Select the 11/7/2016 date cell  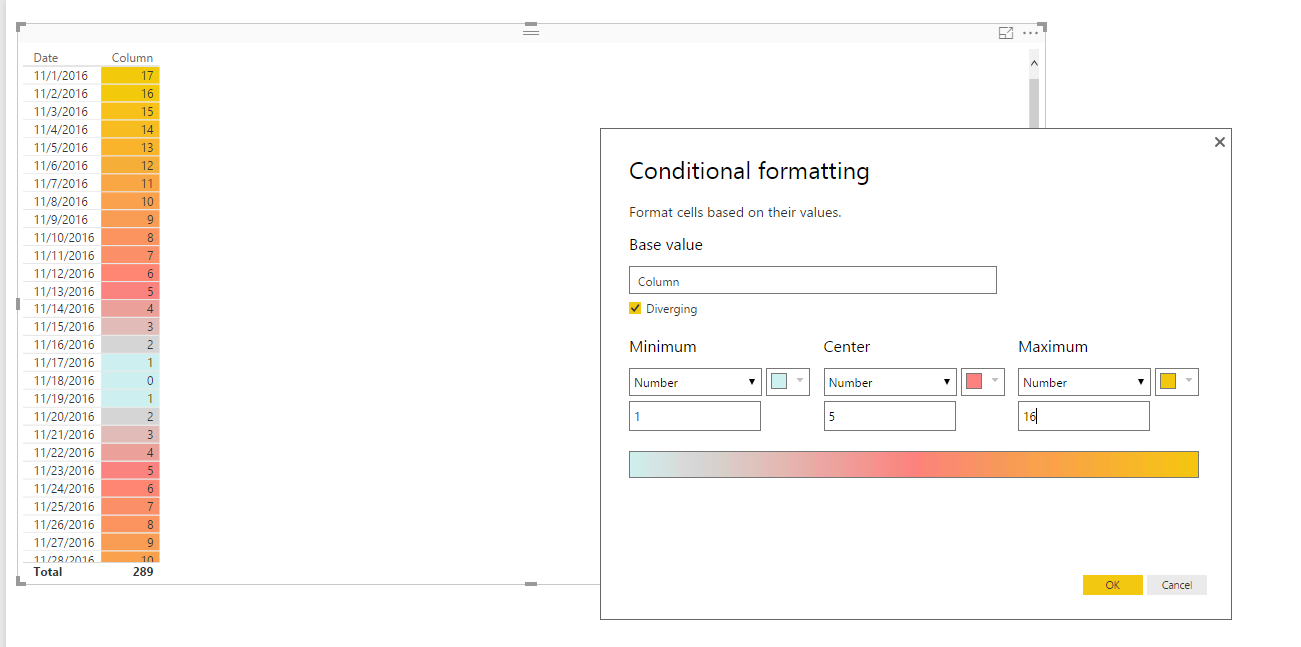click(61, 184)
